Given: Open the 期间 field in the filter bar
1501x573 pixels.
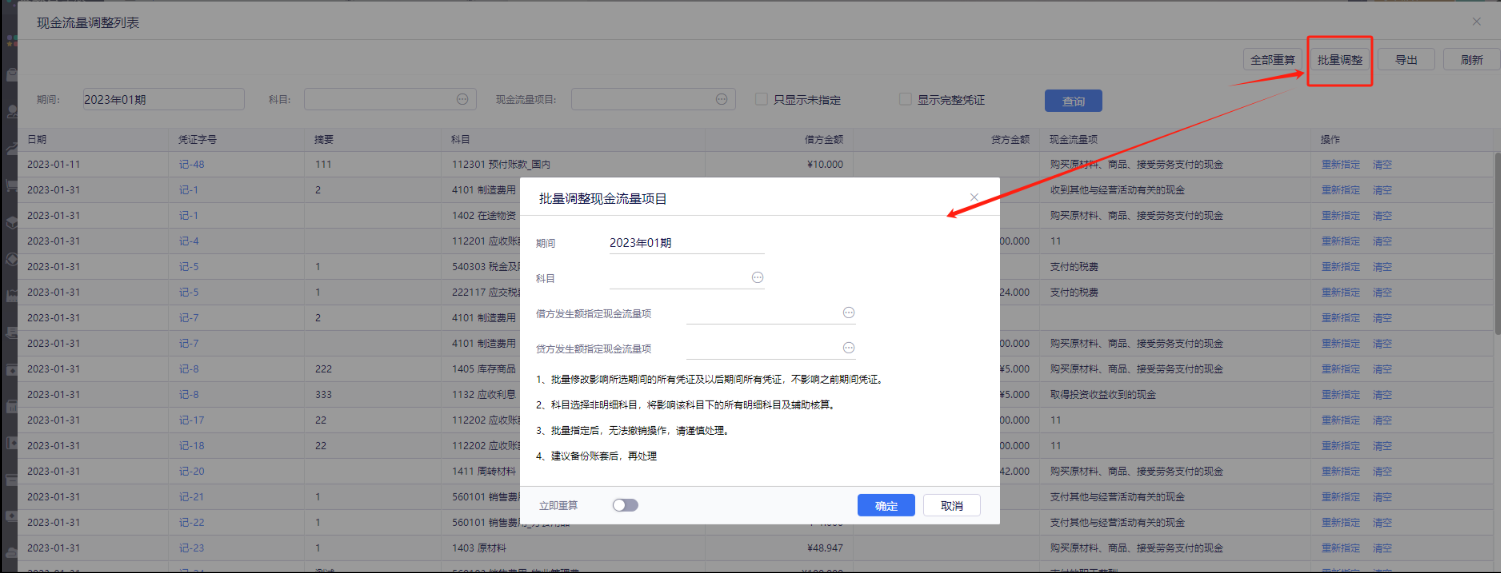Looking at the screenshot, I should tap(163, 100).
